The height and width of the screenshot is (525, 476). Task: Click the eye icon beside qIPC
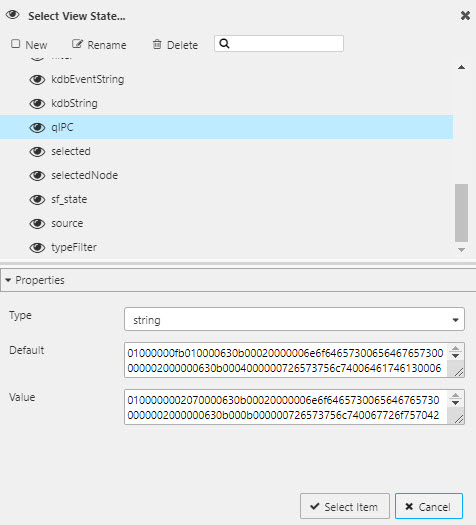tap(37, 128)
